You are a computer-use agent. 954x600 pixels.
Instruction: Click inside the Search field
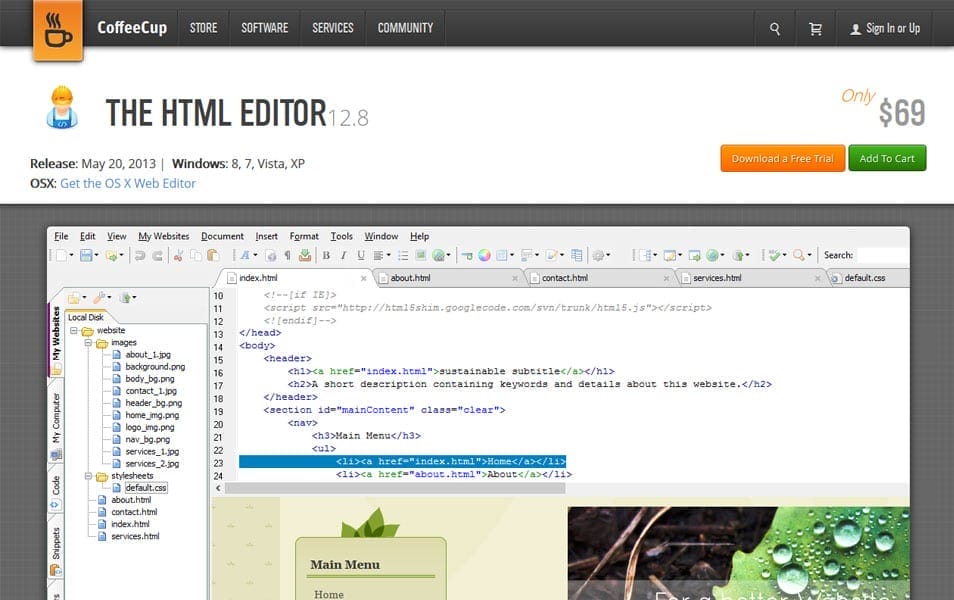[x=880, y=255]
